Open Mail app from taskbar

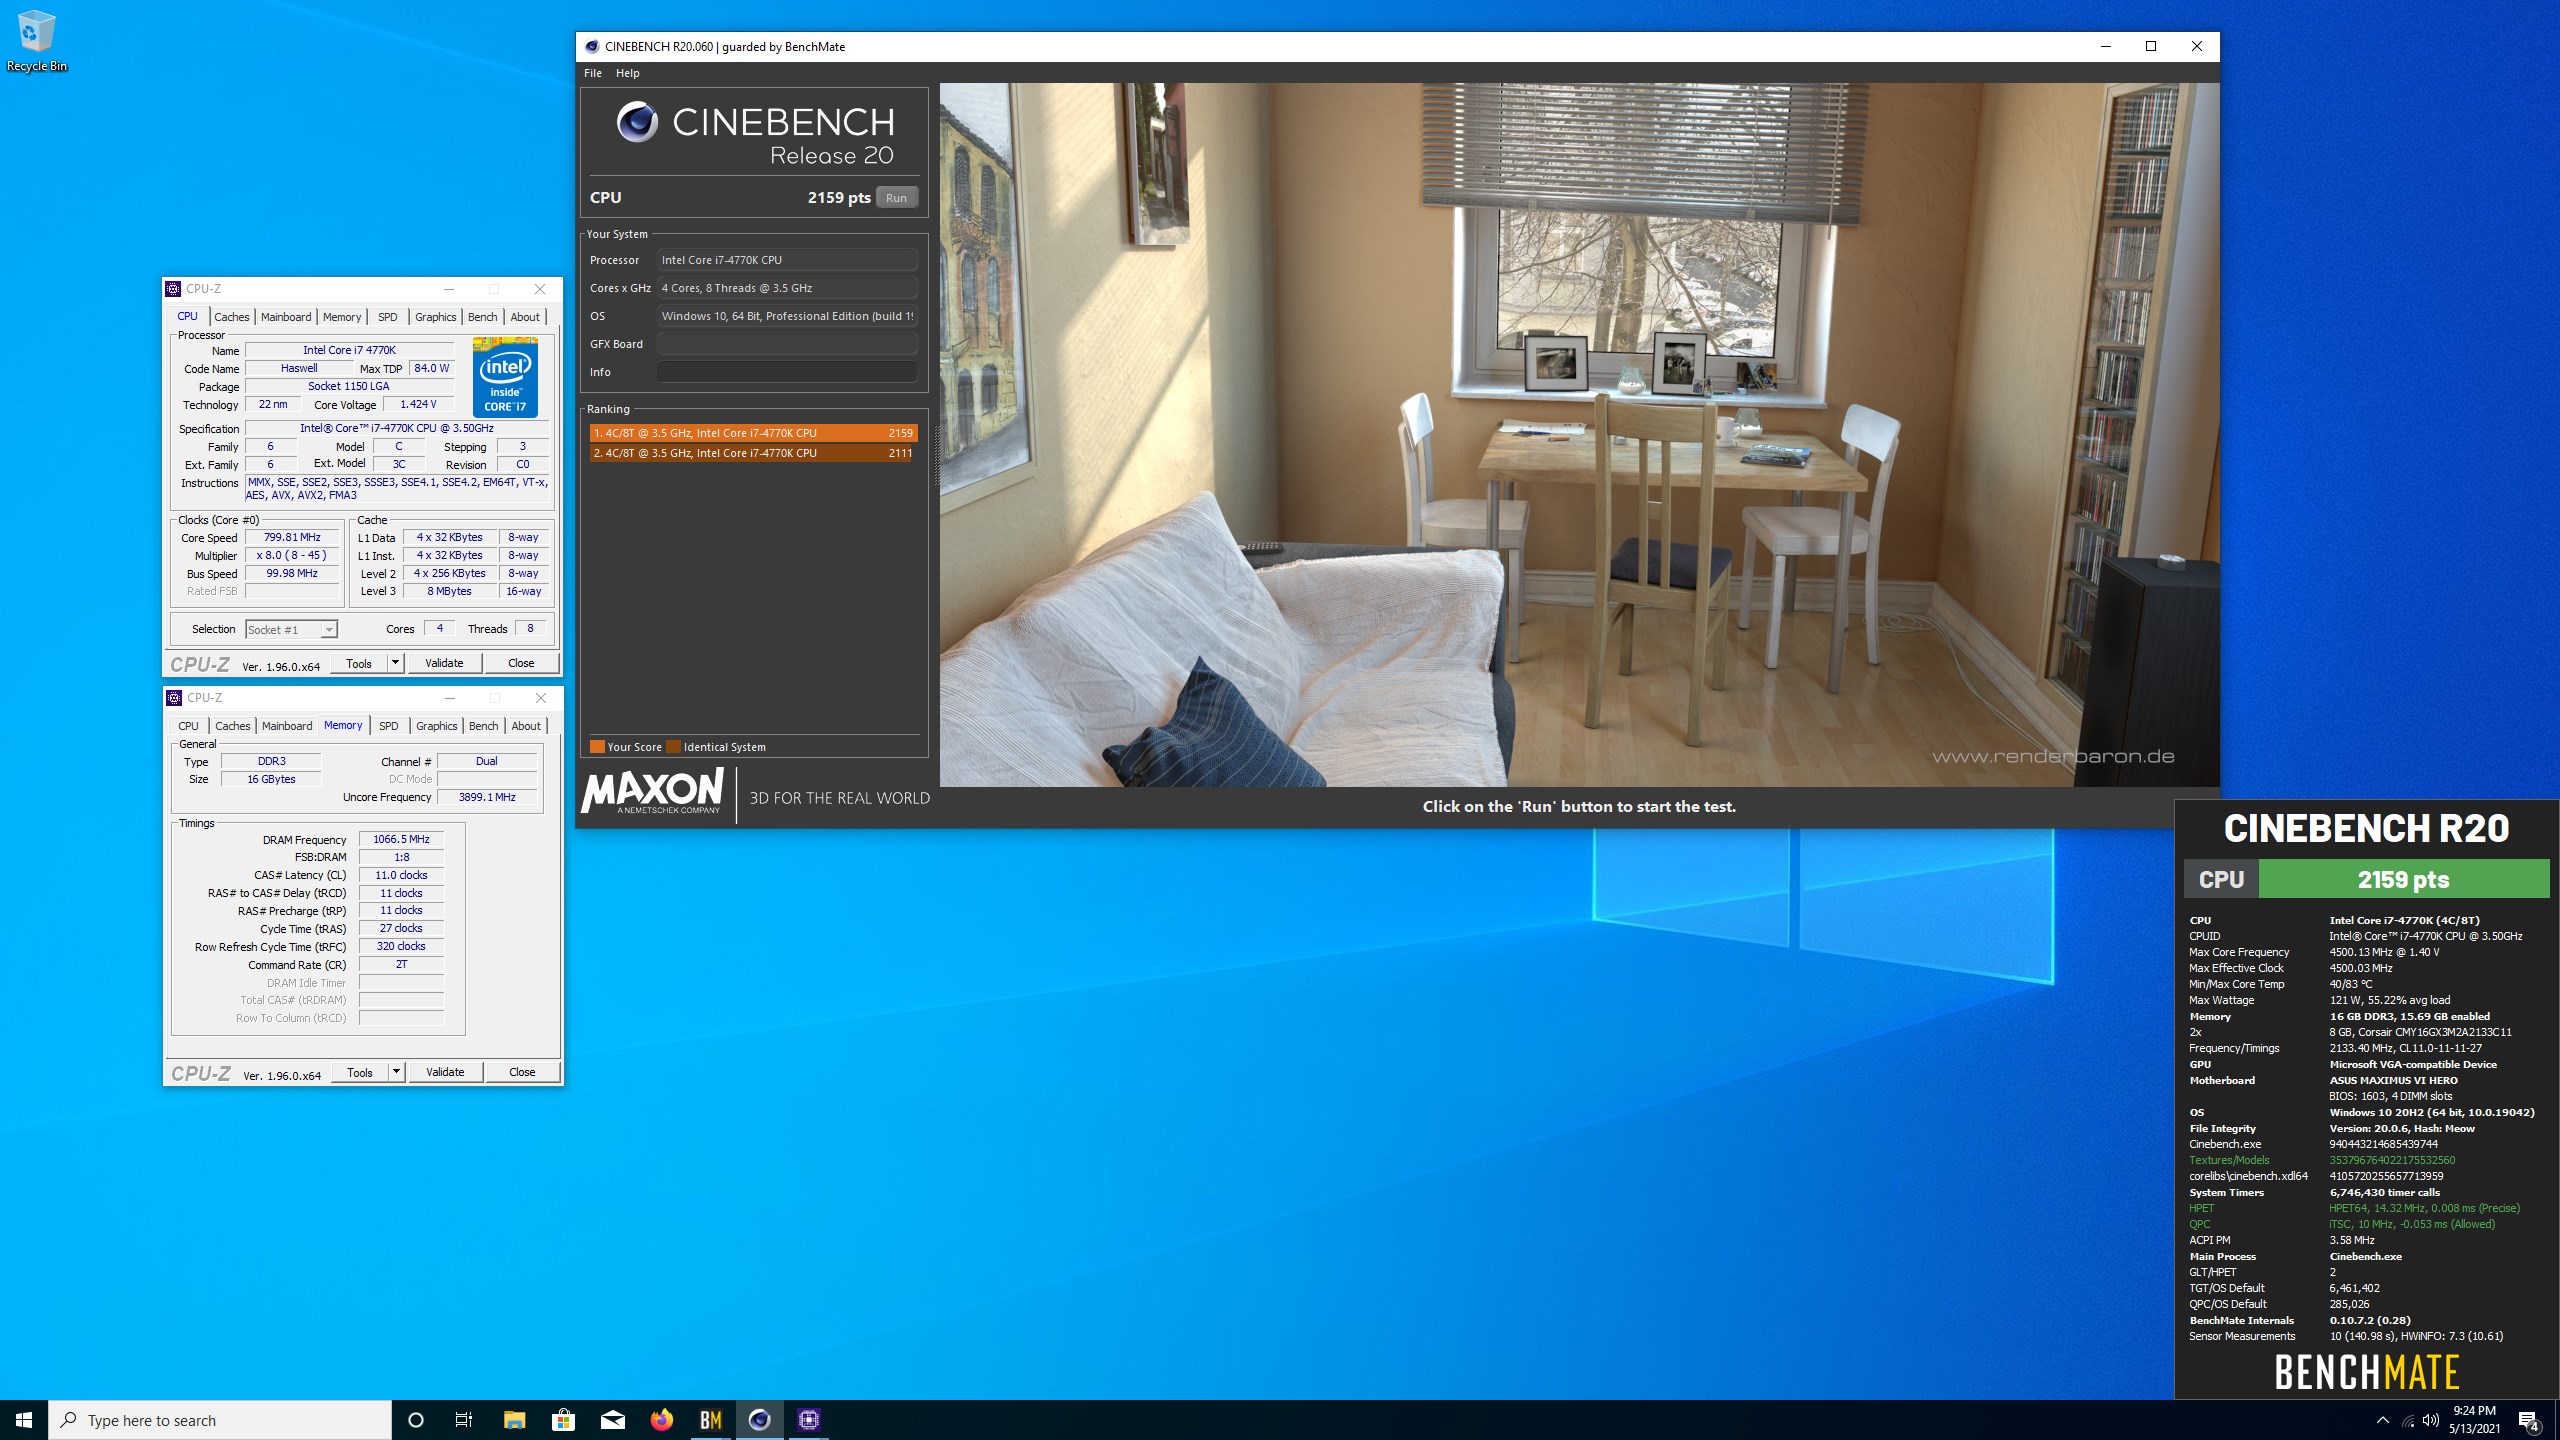pos(612,1420)
